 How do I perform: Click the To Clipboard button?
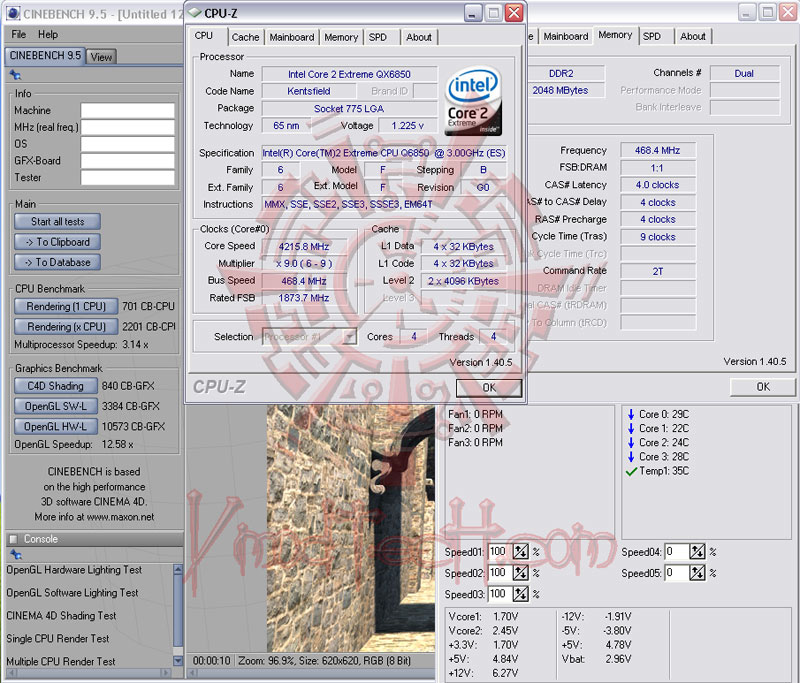58,242
